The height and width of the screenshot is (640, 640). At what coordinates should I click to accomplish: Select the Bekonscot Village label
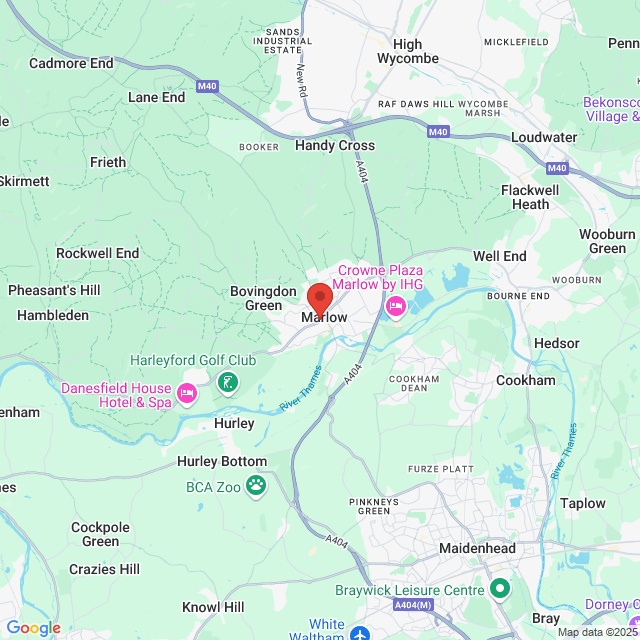(611, 109)
